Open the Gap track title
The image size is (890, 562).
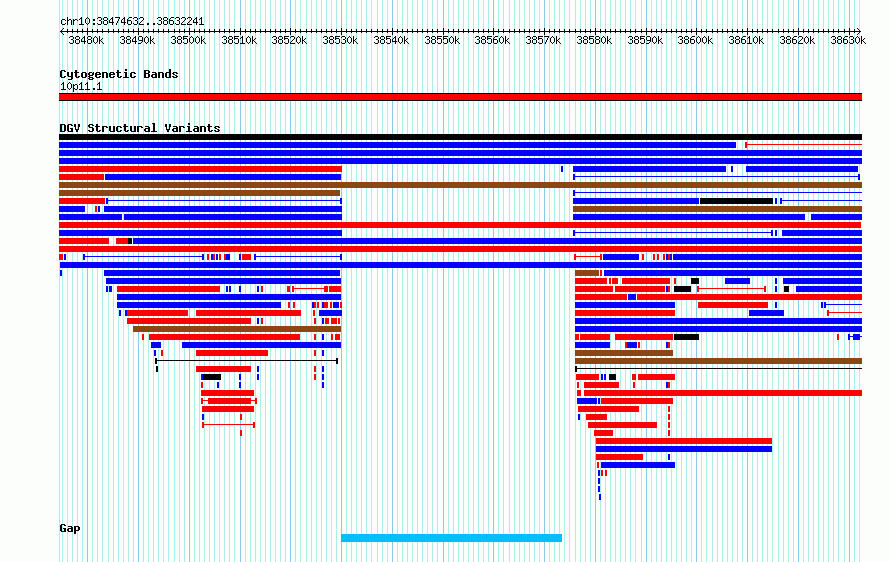(x=70, y=528)
